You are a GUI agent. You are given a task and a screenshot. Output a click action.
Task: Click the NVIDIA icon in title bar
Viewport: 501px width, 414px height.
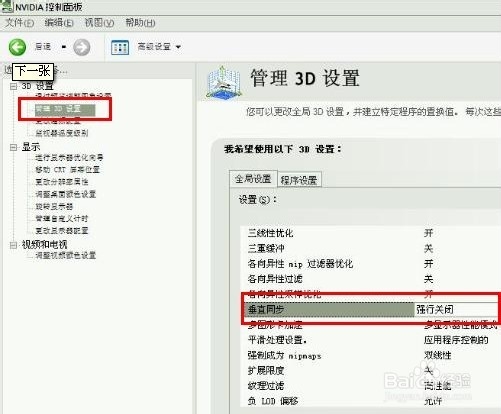(x=7, y=7)
